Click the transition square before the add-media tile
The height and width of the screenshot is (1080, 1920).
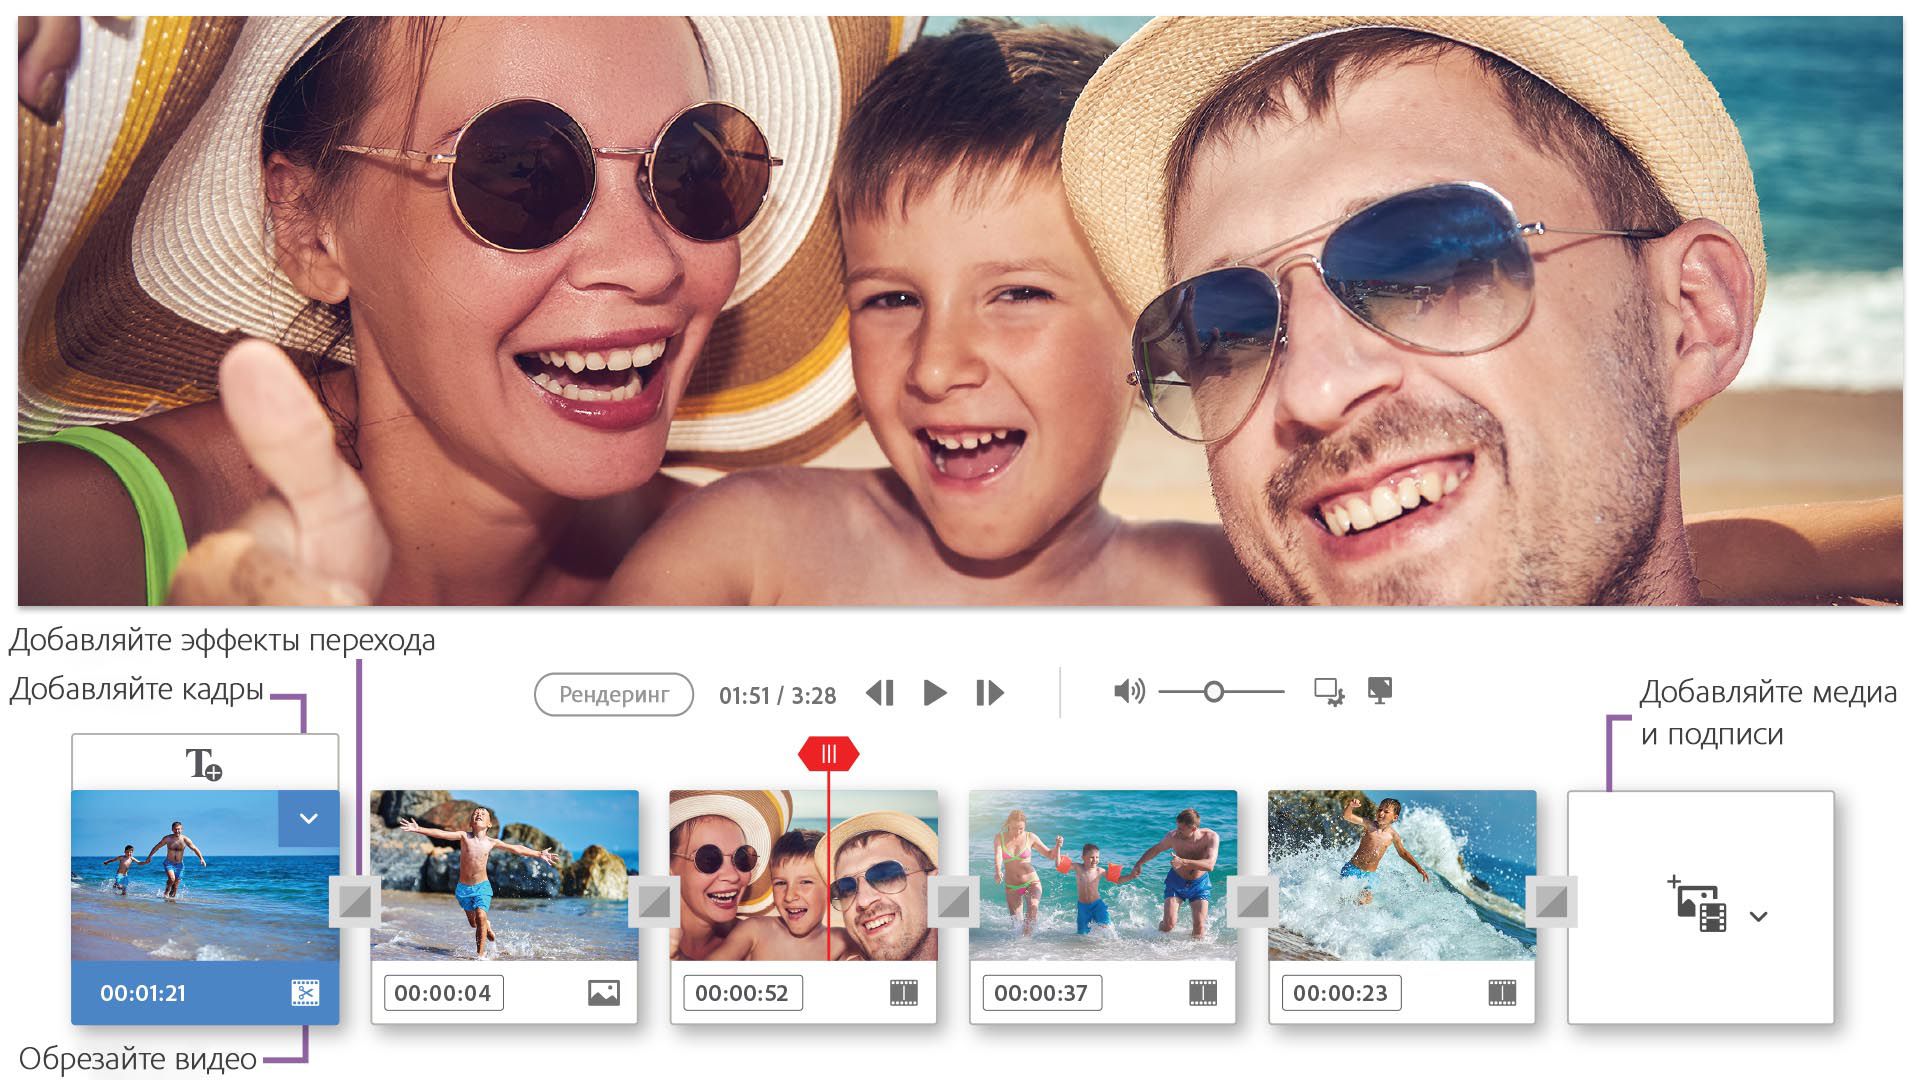[1551, 902]
